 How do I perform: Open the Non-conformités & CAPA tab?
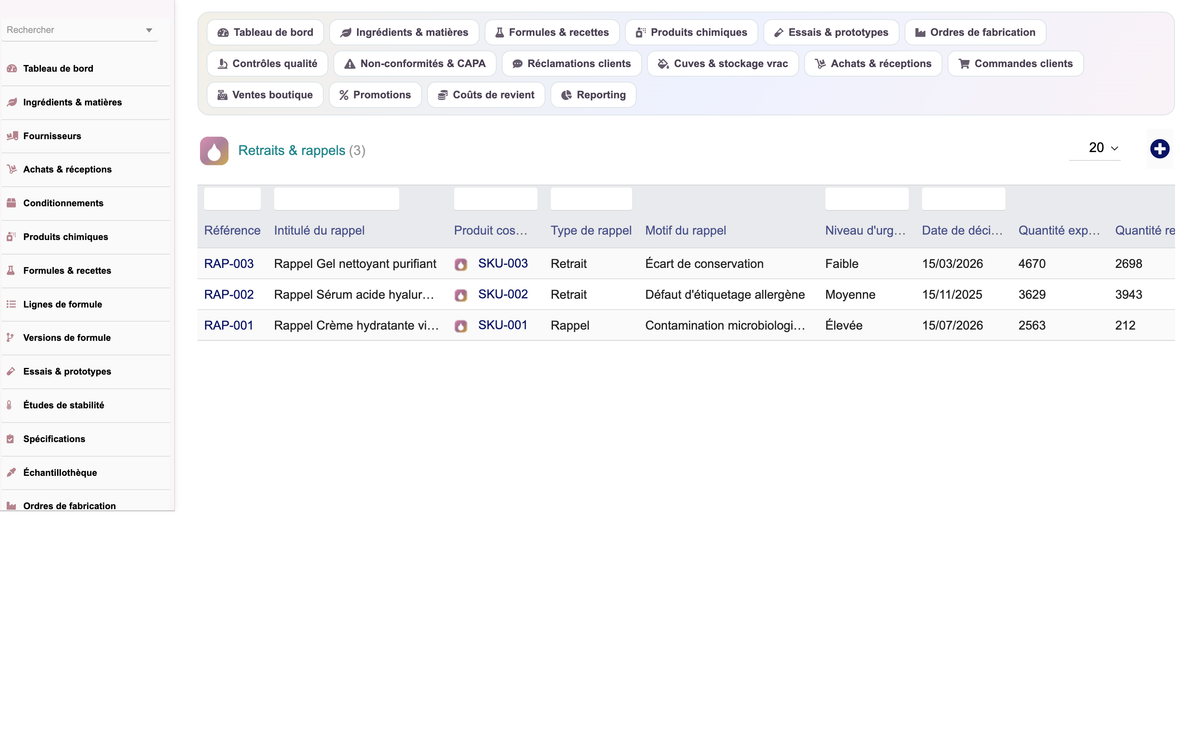click(415, 63)
